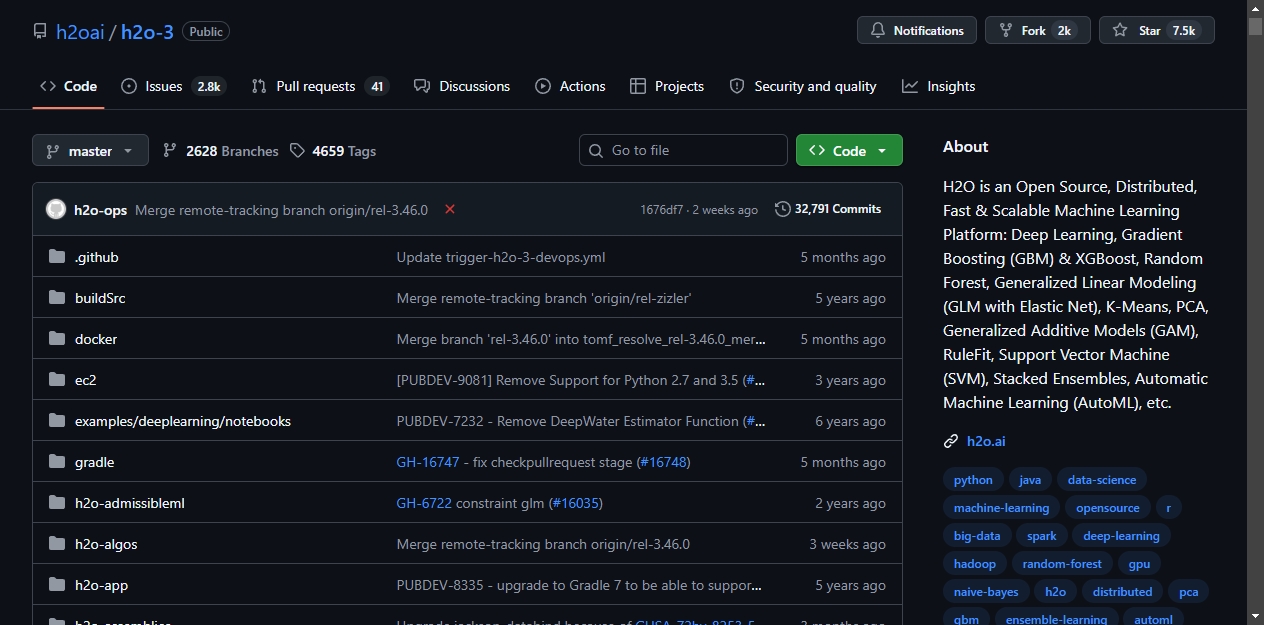Screen dimensions: 1264x625
Task: Select the gpu topic tag
Action: click(x=1139, y=564)
